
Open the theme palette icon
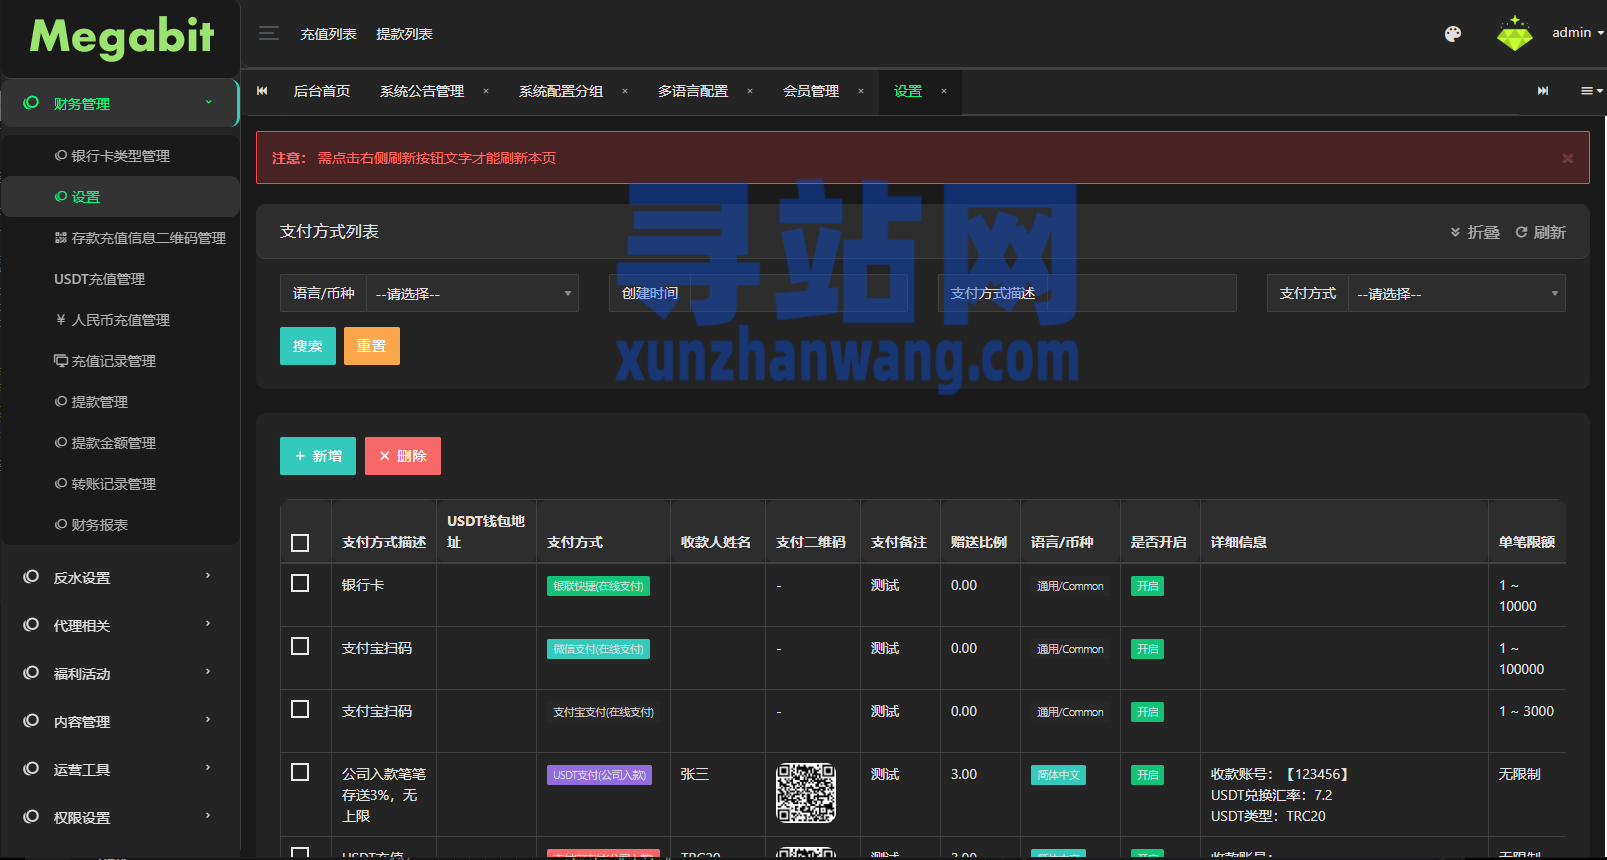1453,34
